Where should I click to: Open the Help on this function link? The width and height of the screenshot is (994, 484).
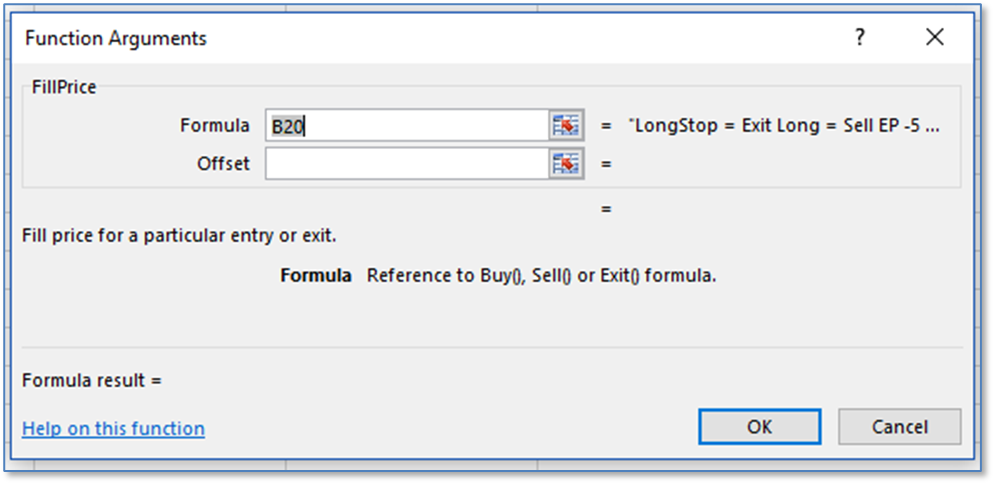pos(113,428)
